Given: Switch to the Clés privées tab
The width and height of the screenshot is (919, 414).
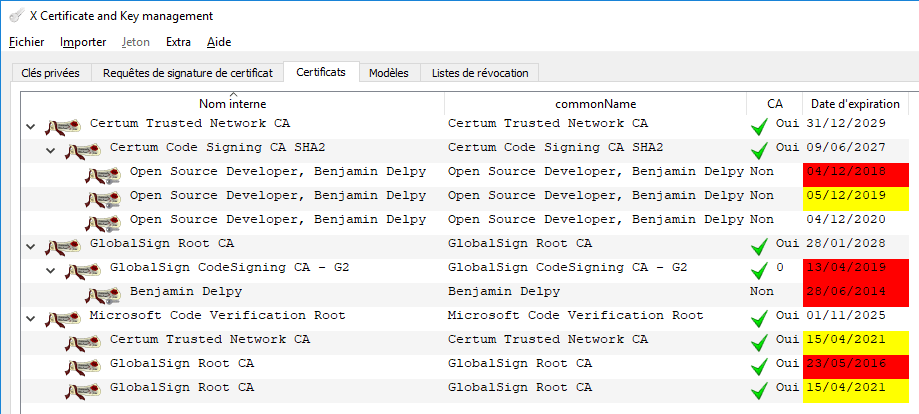Looking at the screenshot, I should click(x=50, y=73).
